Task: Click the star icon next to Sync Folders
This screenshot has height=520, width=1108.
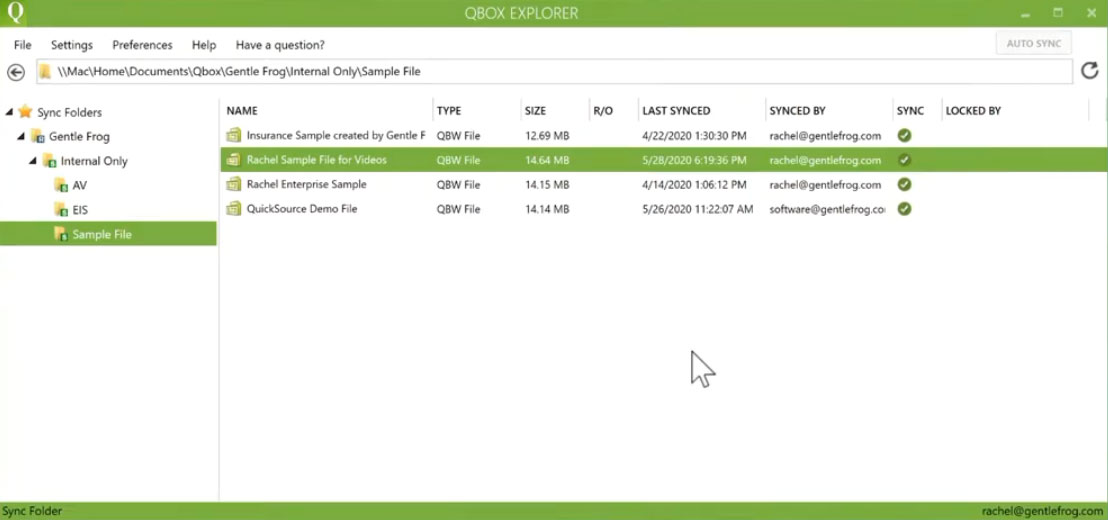Action: [x=25, y=112]
